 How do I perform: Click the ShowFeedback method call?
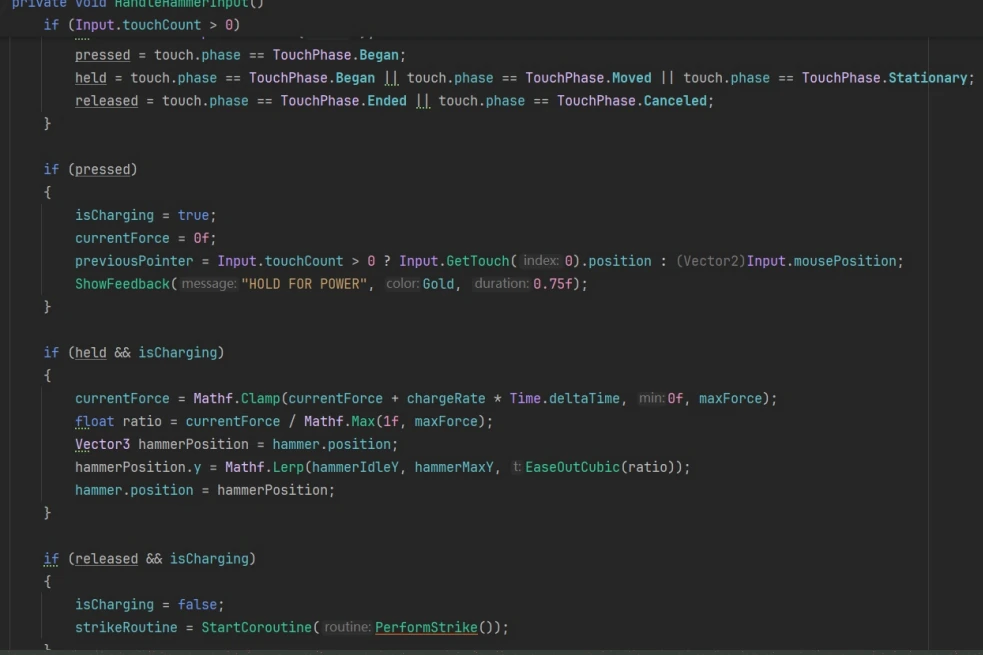[122, 284]
